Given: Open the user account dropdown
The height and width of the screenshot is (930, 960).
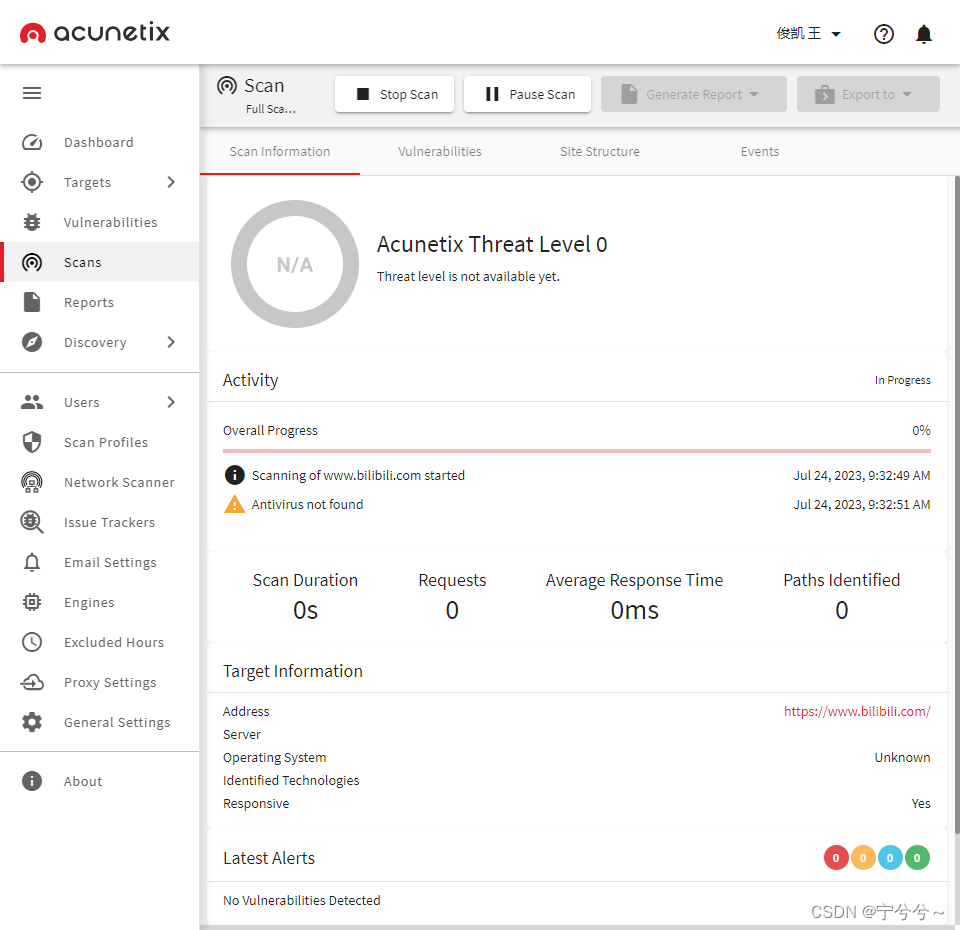Looking at the screenshot, I should tap(808, 34).
